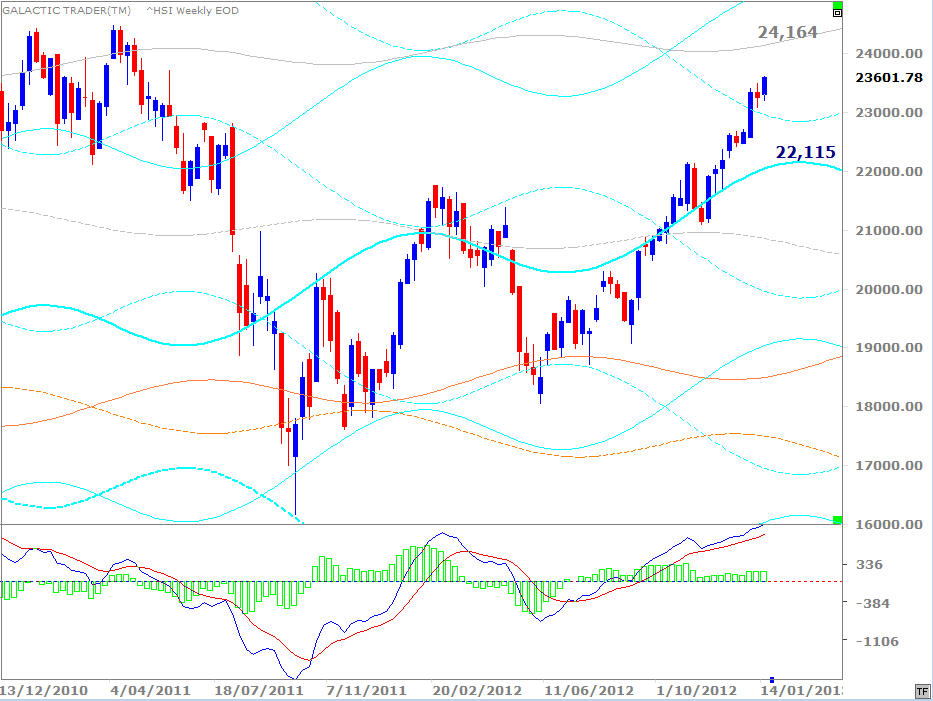933x701 pixels.
Task: Click the 4/04/2011 date label
Action: coord(151,691)
